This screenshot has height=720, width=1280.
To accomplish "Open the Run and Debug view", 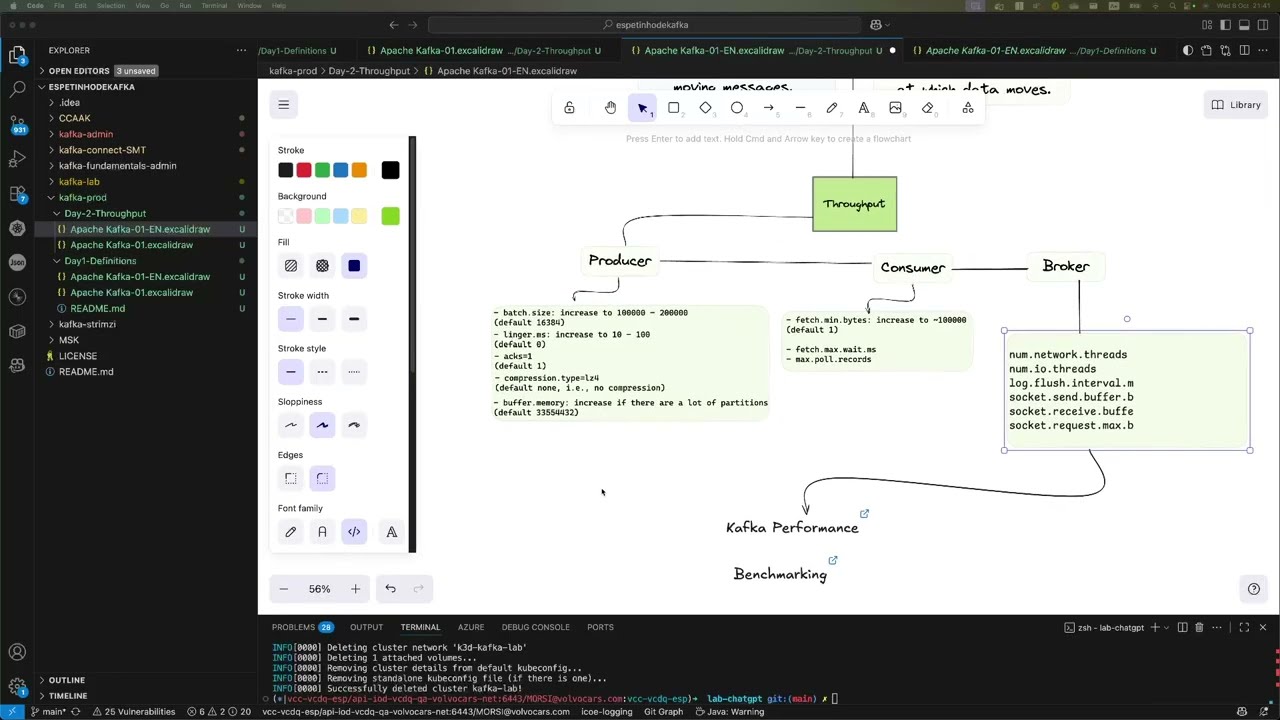I will (17, 159).
